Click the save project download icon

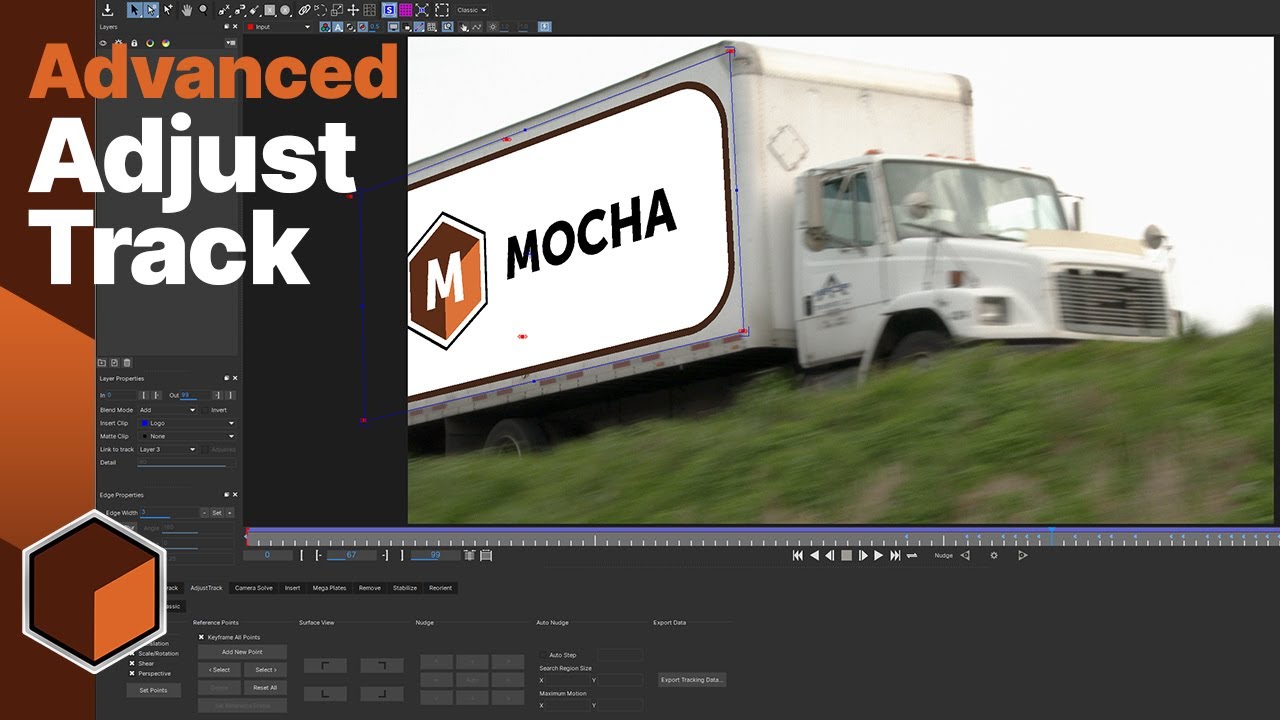[x=108, y=10]
